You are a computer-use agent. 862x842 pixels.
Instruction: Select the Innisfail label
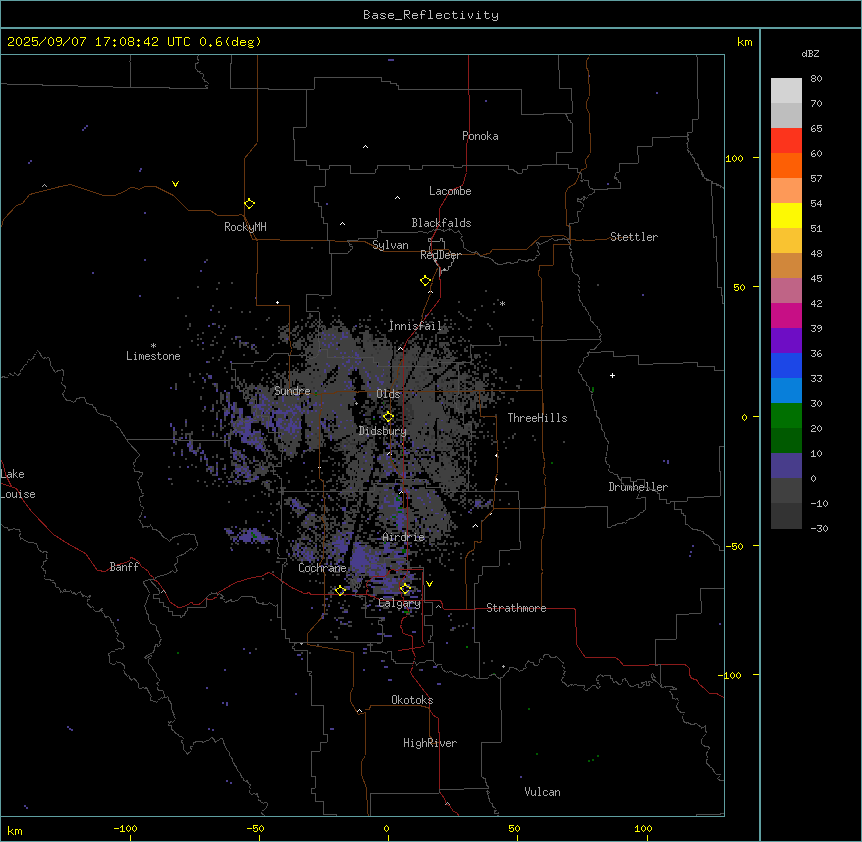416,326
